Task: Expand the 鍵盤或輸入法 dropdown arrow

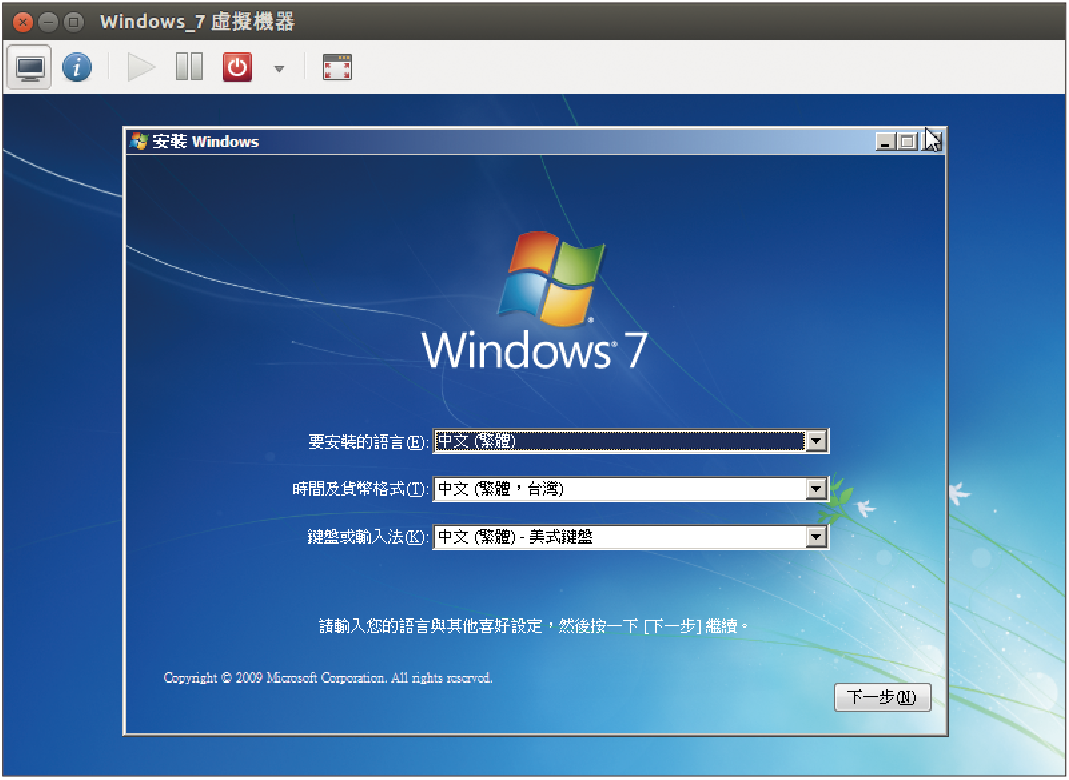Action: (816, 537)
